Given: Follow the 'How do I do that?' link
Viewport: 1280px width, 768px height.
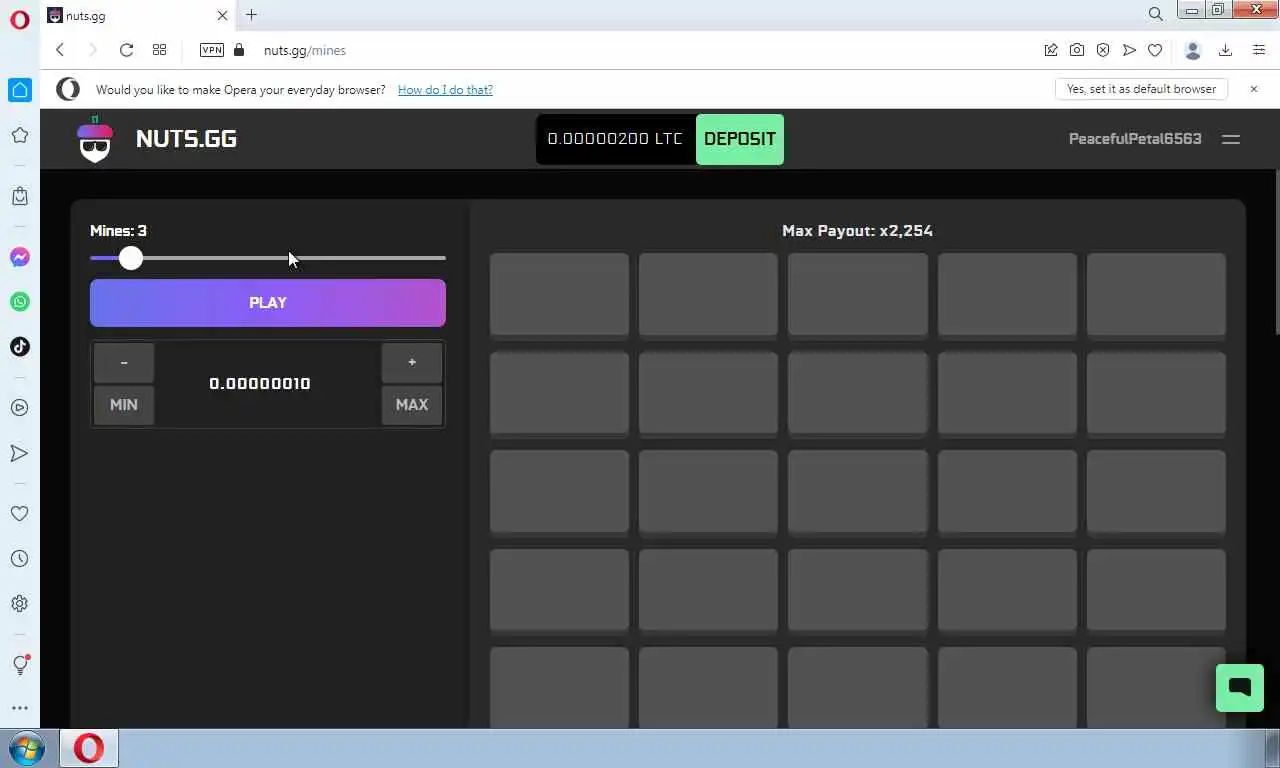Looking at the screenshot, I should 445,90.
